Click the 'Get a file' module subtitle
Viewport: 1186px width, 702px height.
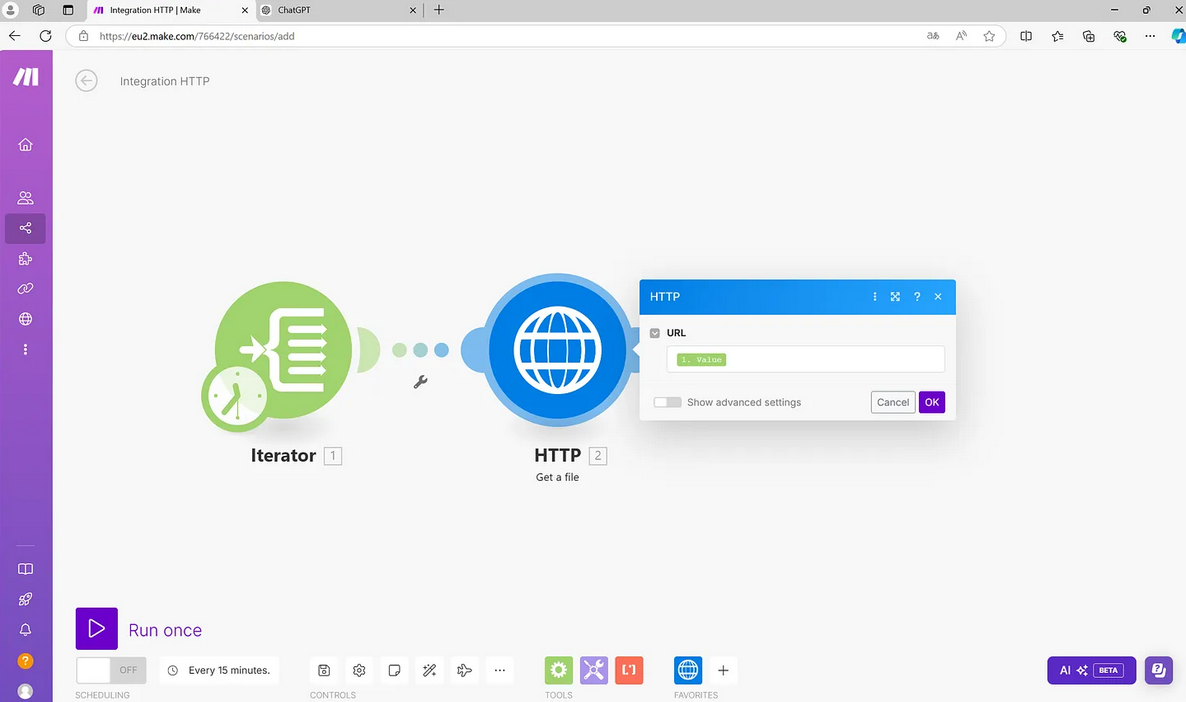click(x=557, y=477)
